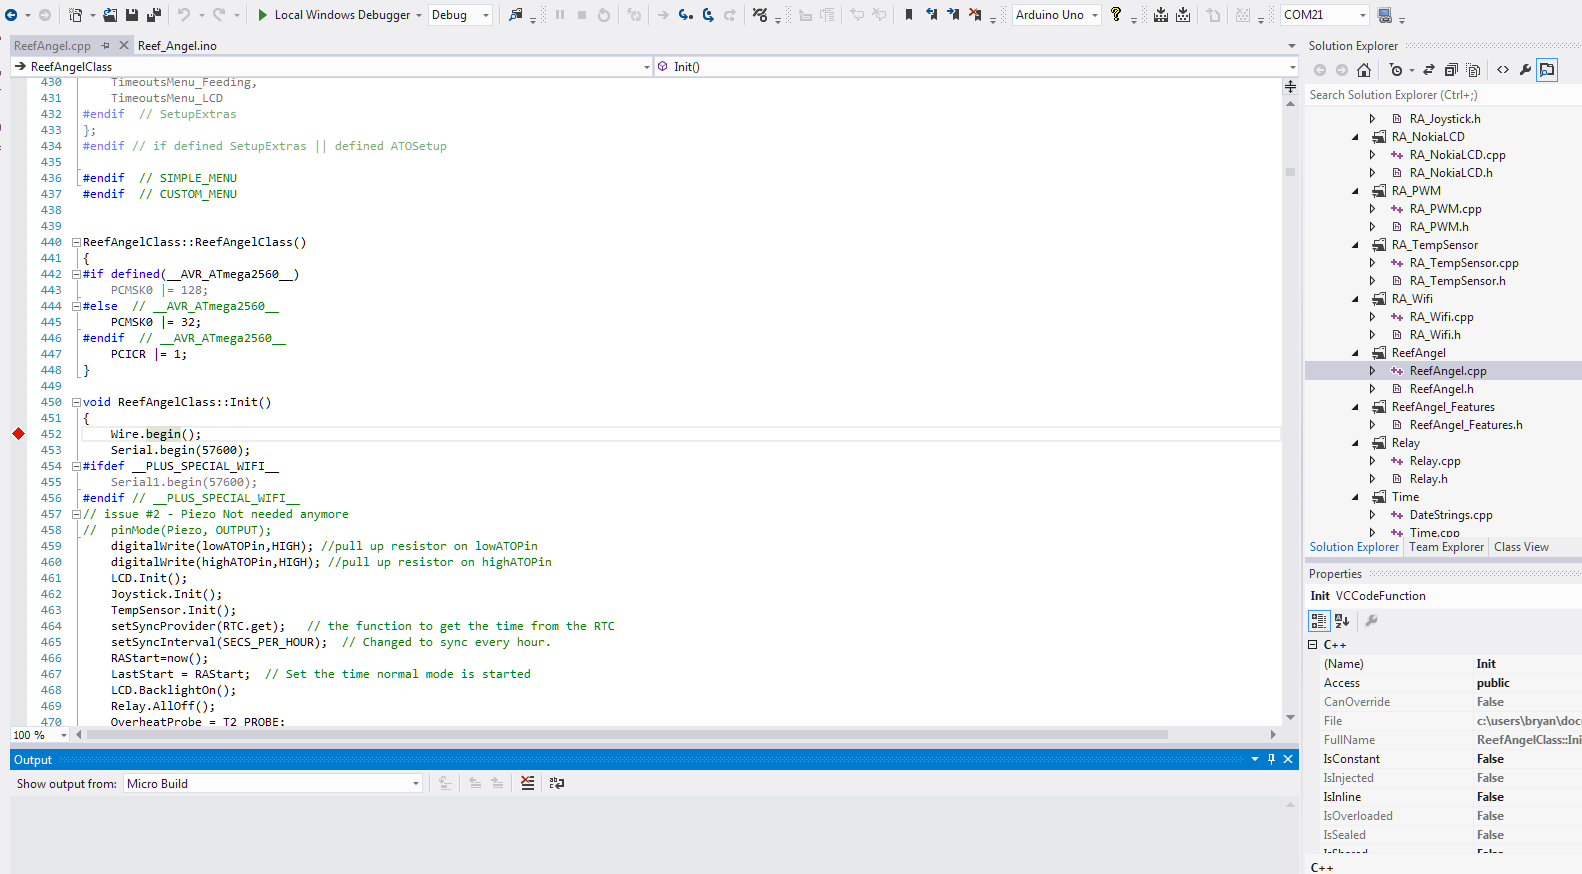Image resolution: width=1582 pixels, height=874 pixels.
Task: Click the Collapse All icon in Solution Explorer
Action: [1451, 70]
